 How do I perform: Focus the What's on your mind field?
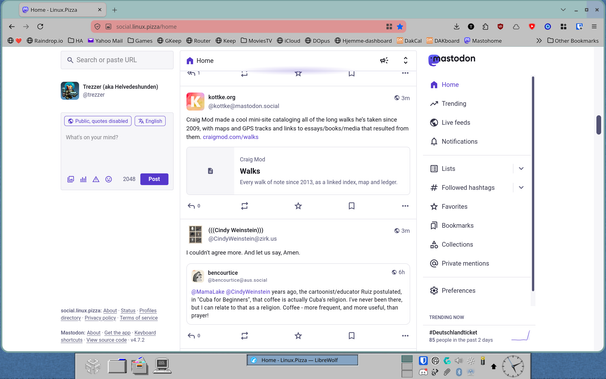click(x=117, y=151)
